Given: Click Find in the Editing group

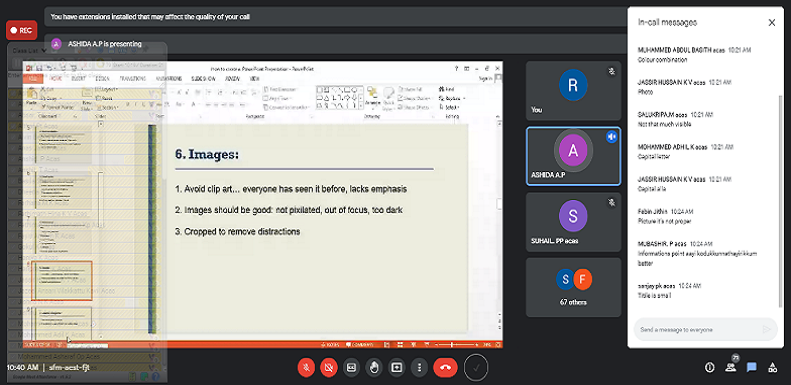Looking at the screenshot, I should [447, 89].
